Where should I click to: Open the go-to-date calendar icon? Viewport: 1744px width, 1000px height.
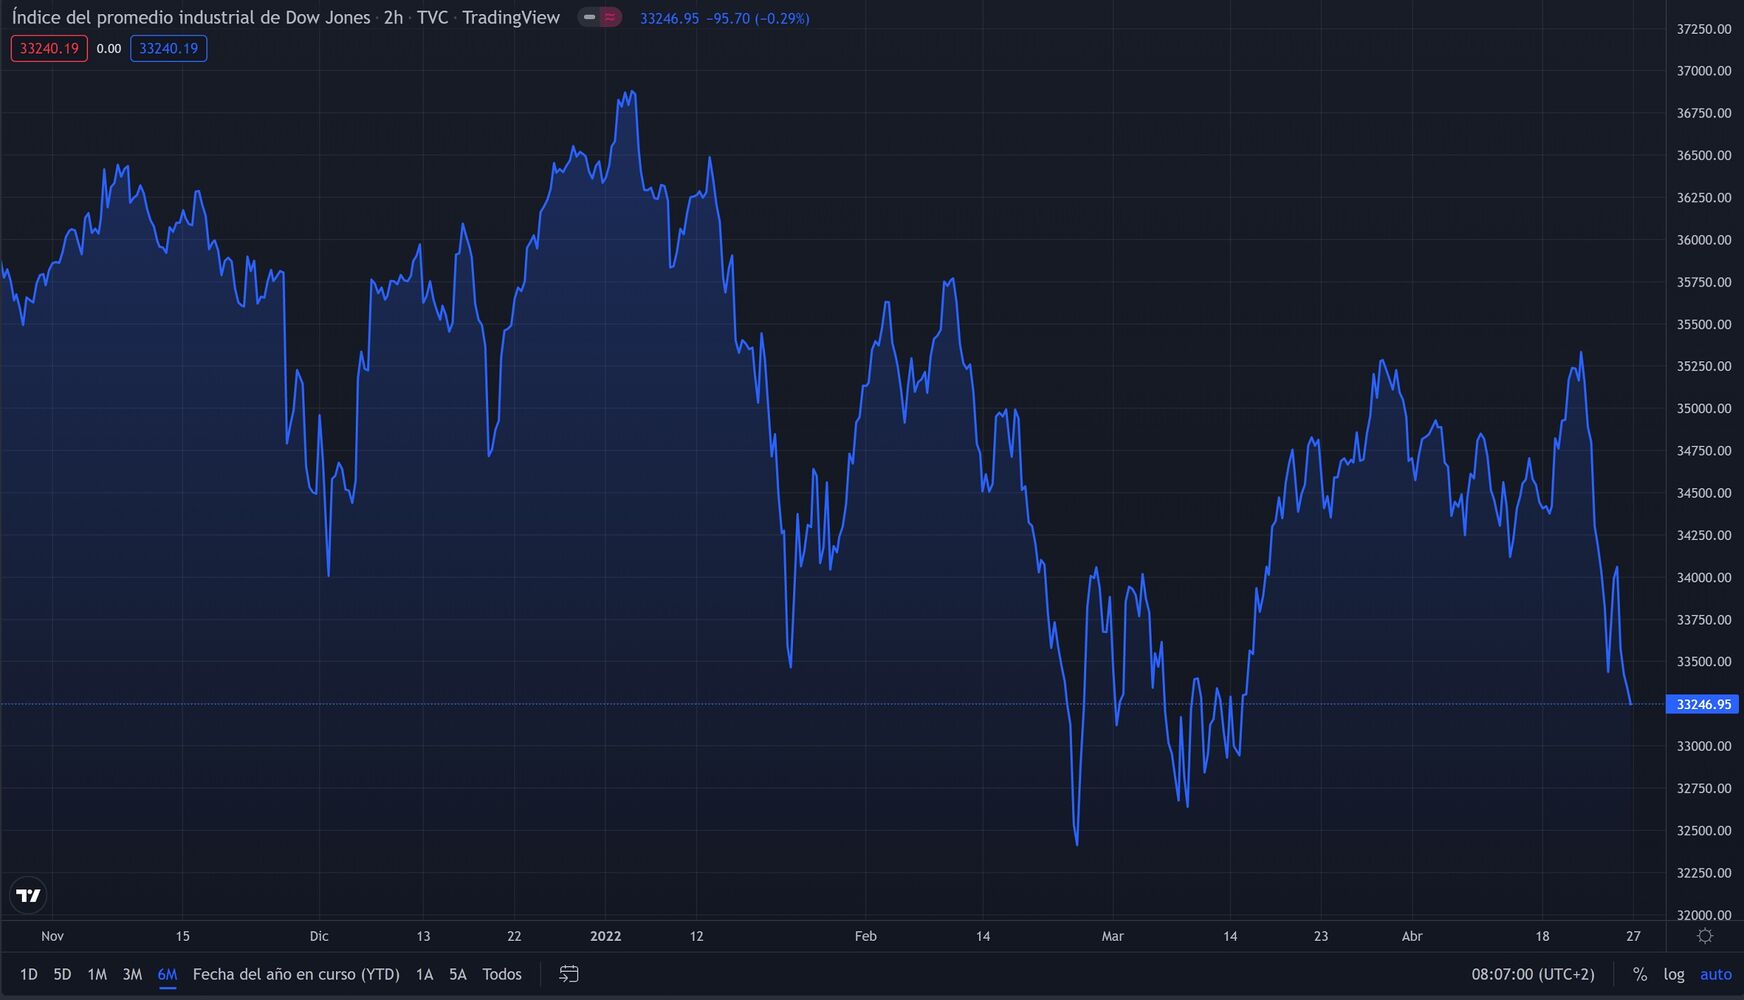(x=569, y=974)
